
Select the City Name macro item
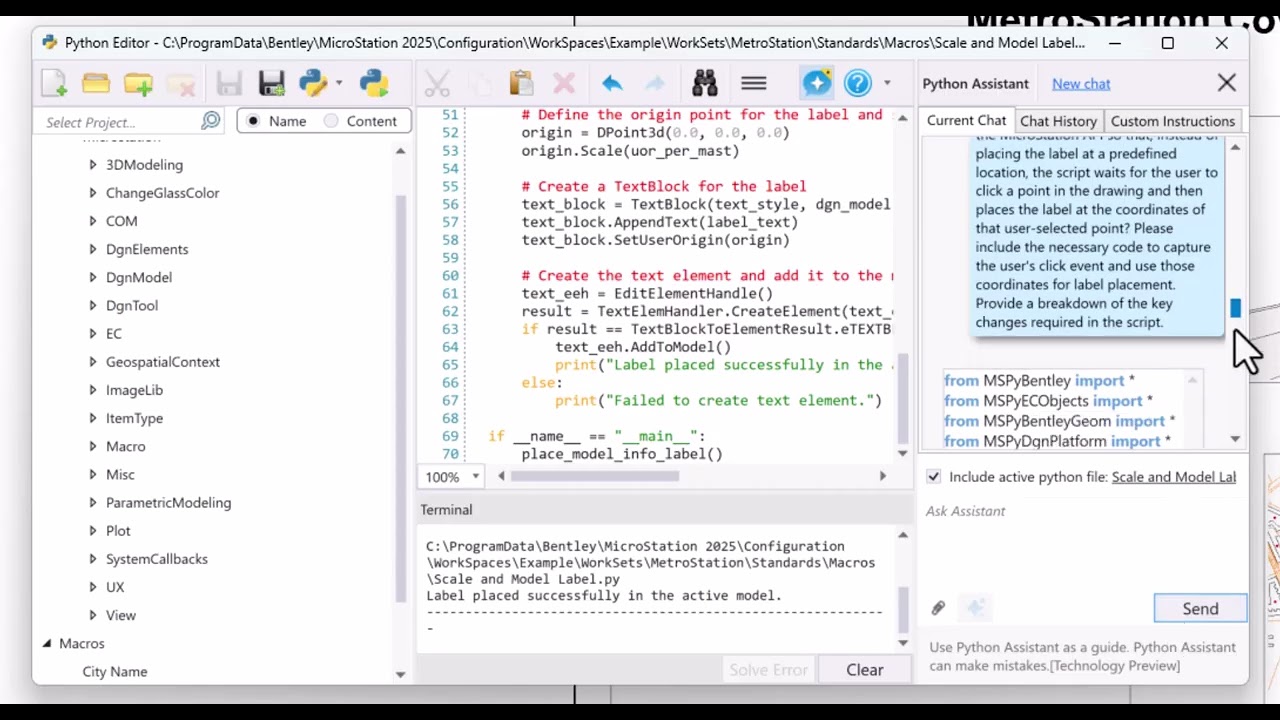tap(115, 671)
